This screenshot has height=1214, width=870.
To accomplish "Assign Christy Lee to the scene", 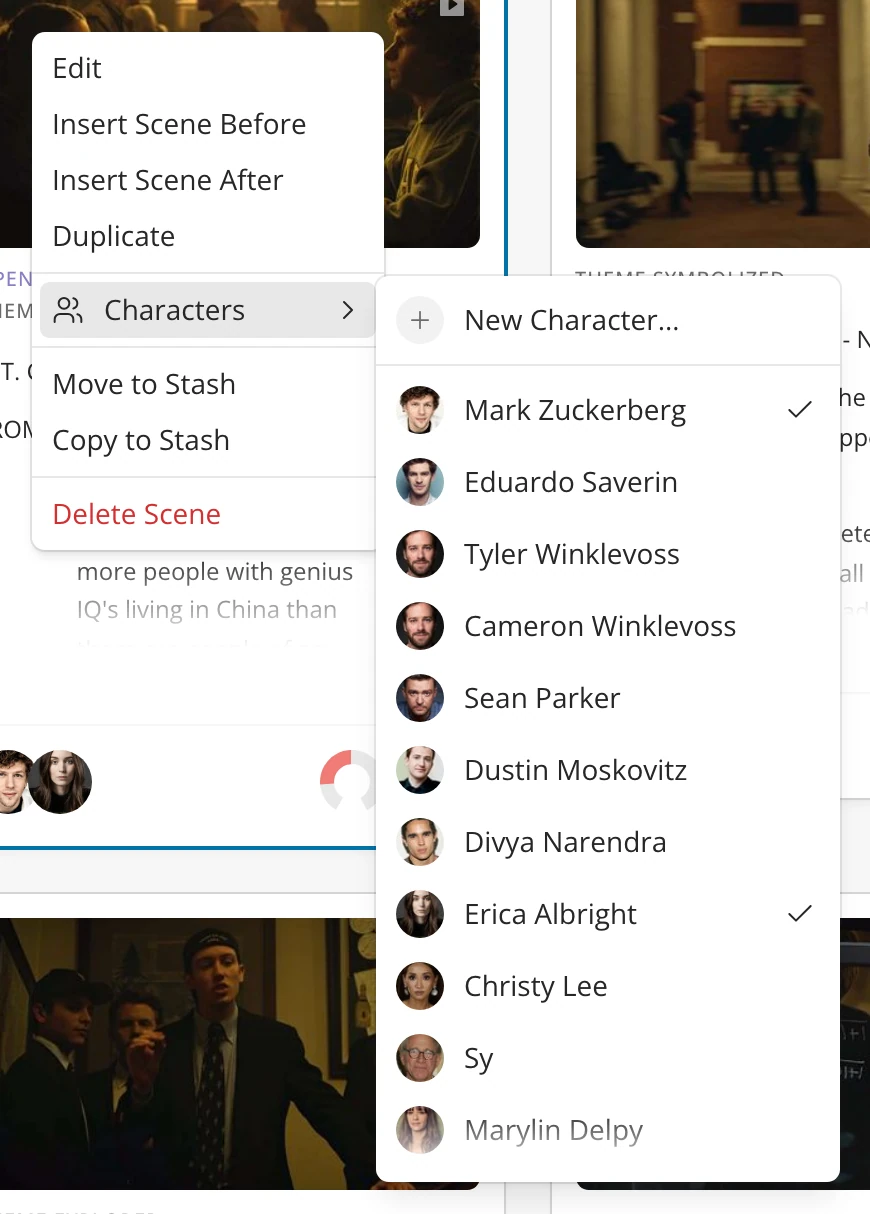I will 608,986.
